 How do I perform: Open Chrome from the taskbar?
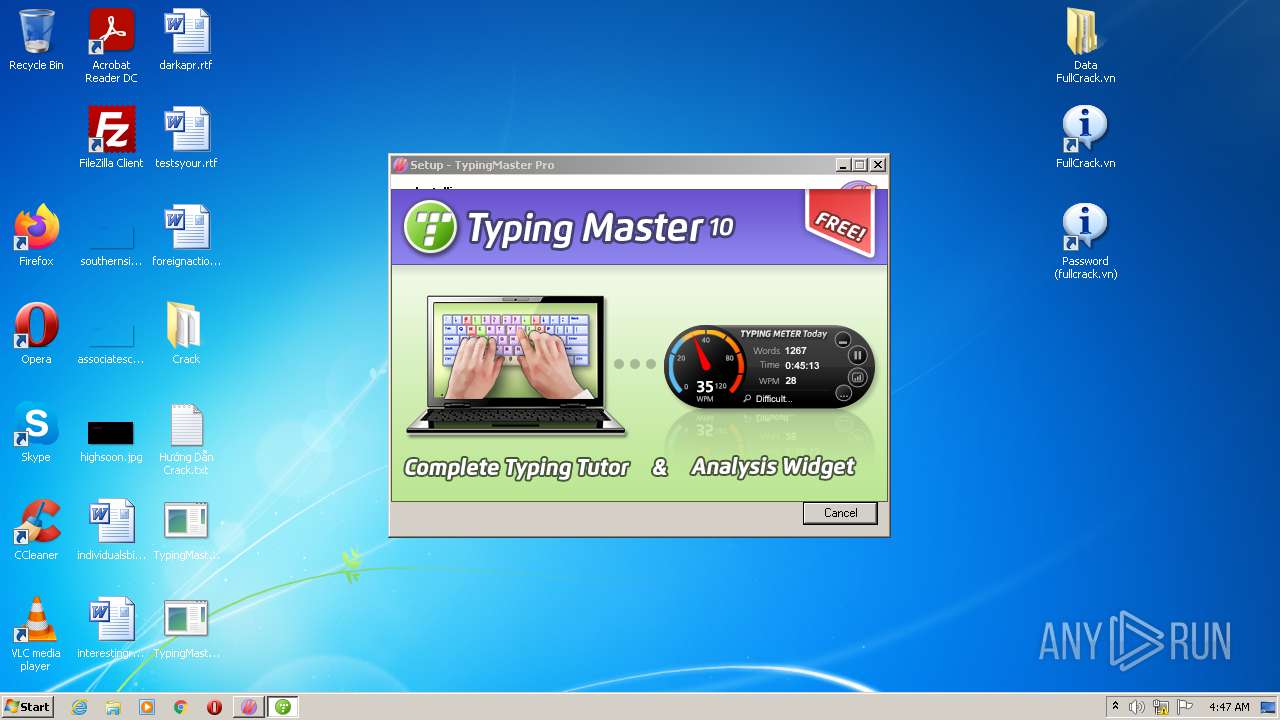tap(181, 707)
